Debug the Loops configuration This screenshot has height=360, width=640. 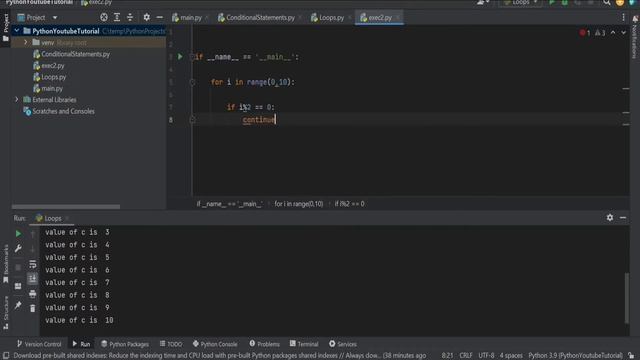coord(564,3)
